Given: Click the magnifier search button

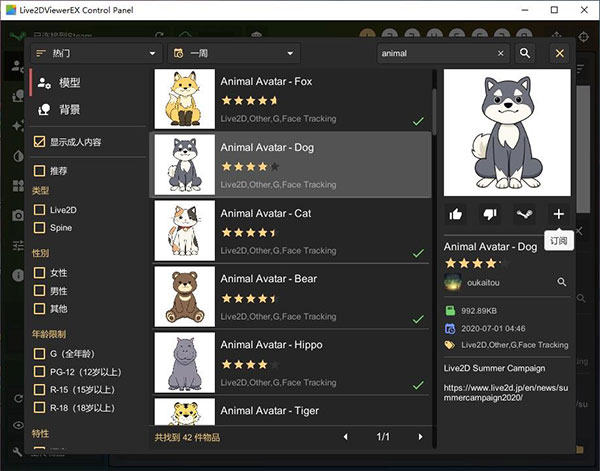Looking at the screenshot, I should [525, 53].
